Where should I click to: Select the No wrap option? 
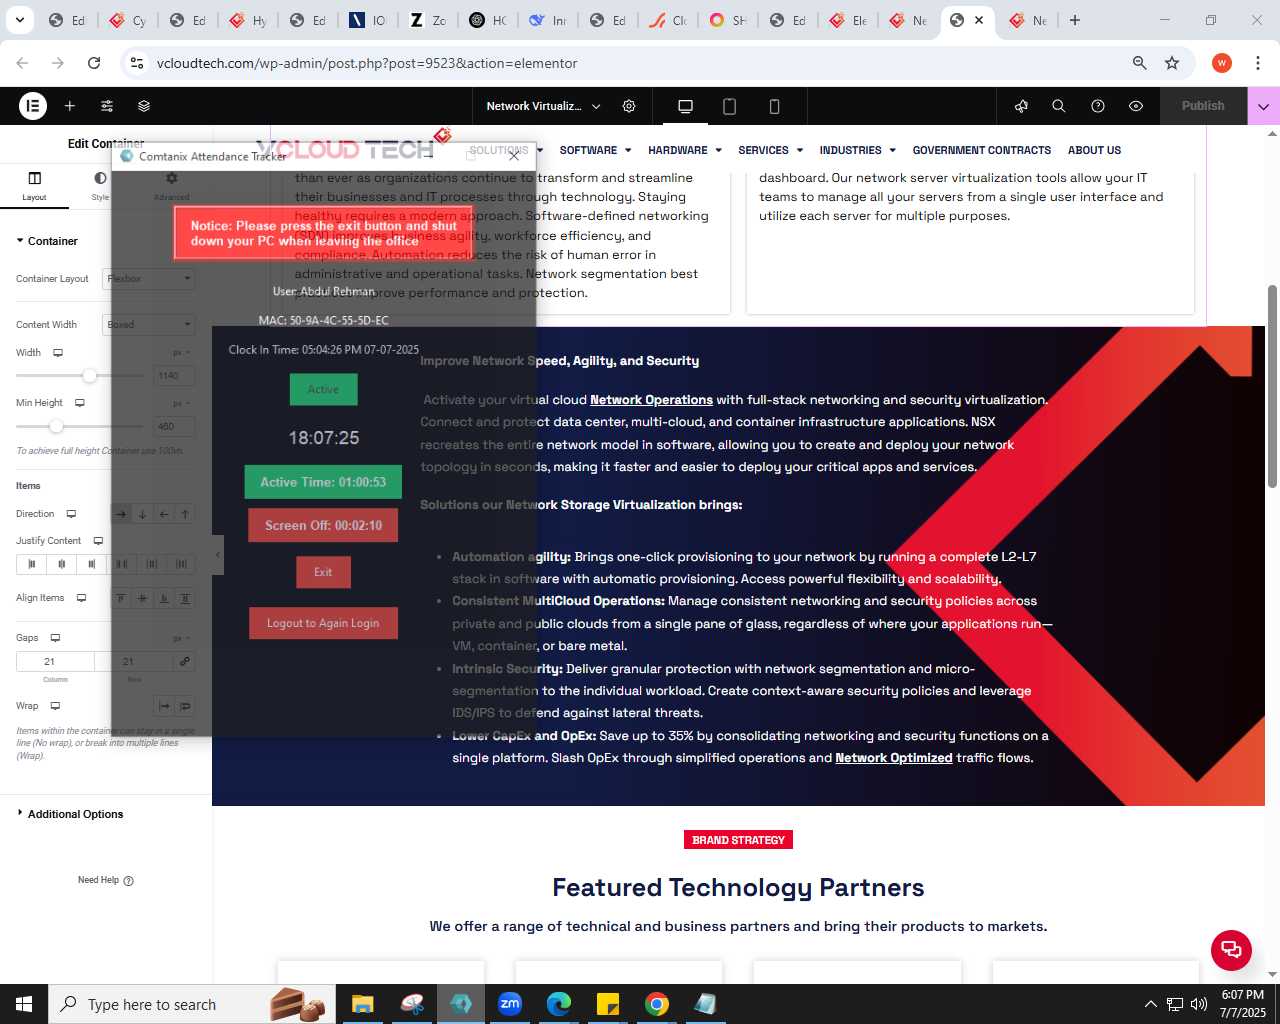[x=164, y=706]
